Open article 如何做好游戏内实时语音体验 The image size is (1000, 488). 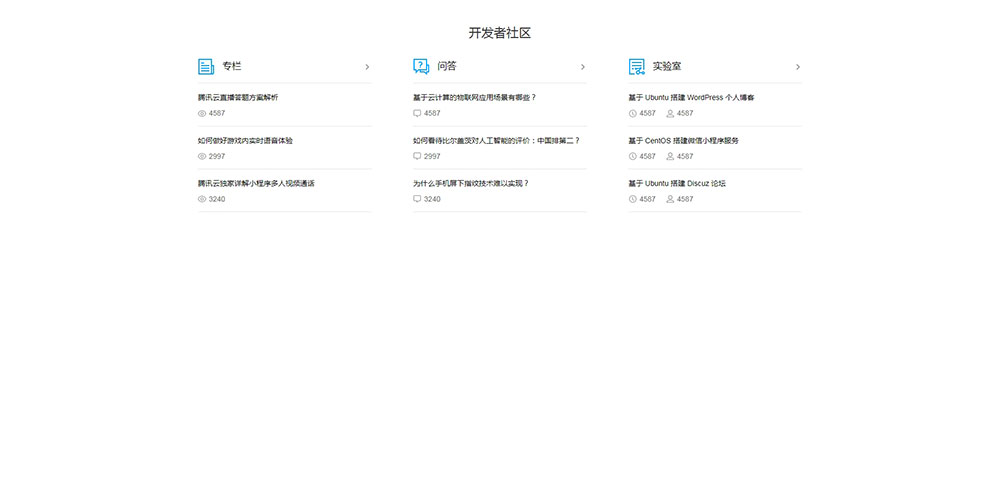coord(245,141)
